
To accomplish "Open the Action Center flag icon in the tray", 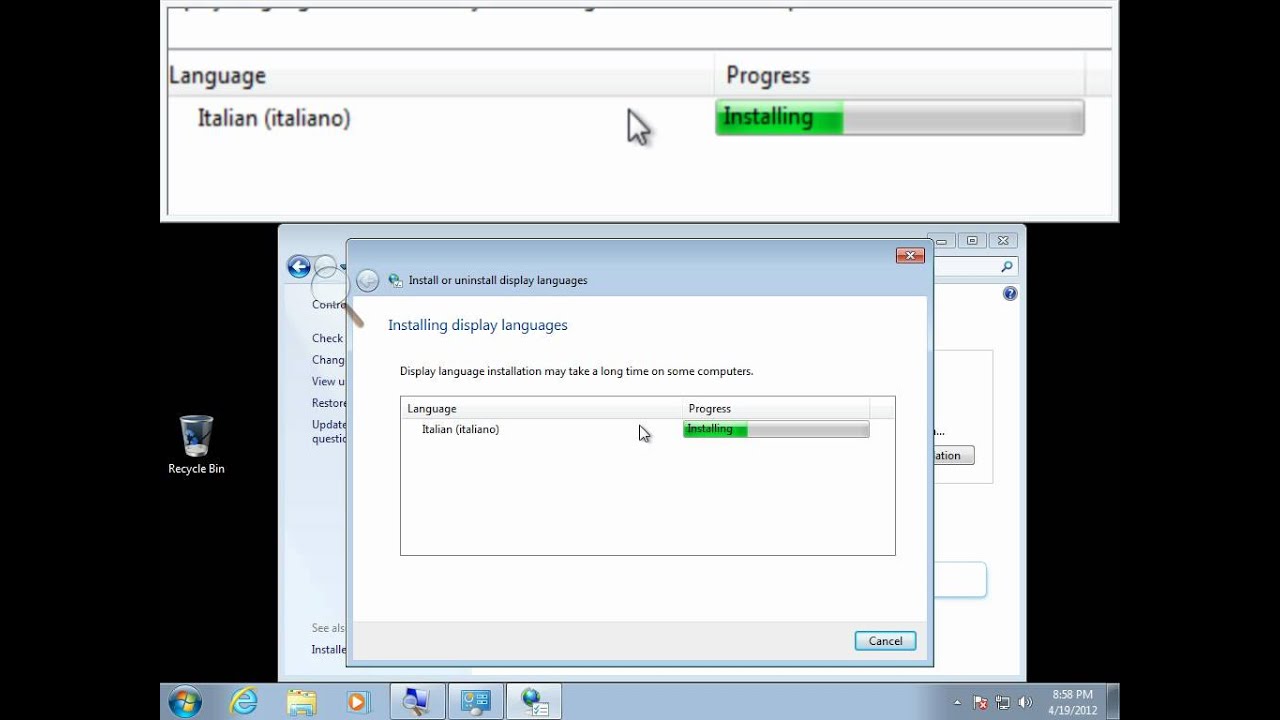I will coord(981,703).
